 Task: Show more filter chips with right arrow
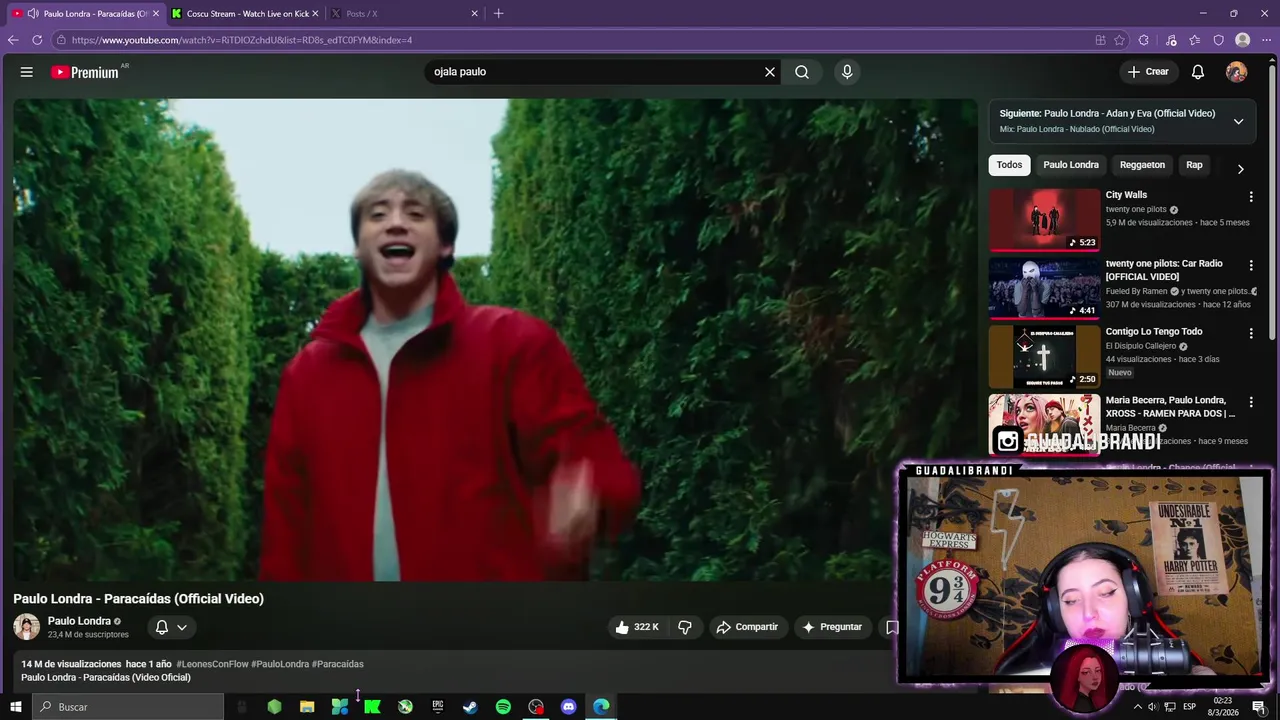(x=1240, y=169)
